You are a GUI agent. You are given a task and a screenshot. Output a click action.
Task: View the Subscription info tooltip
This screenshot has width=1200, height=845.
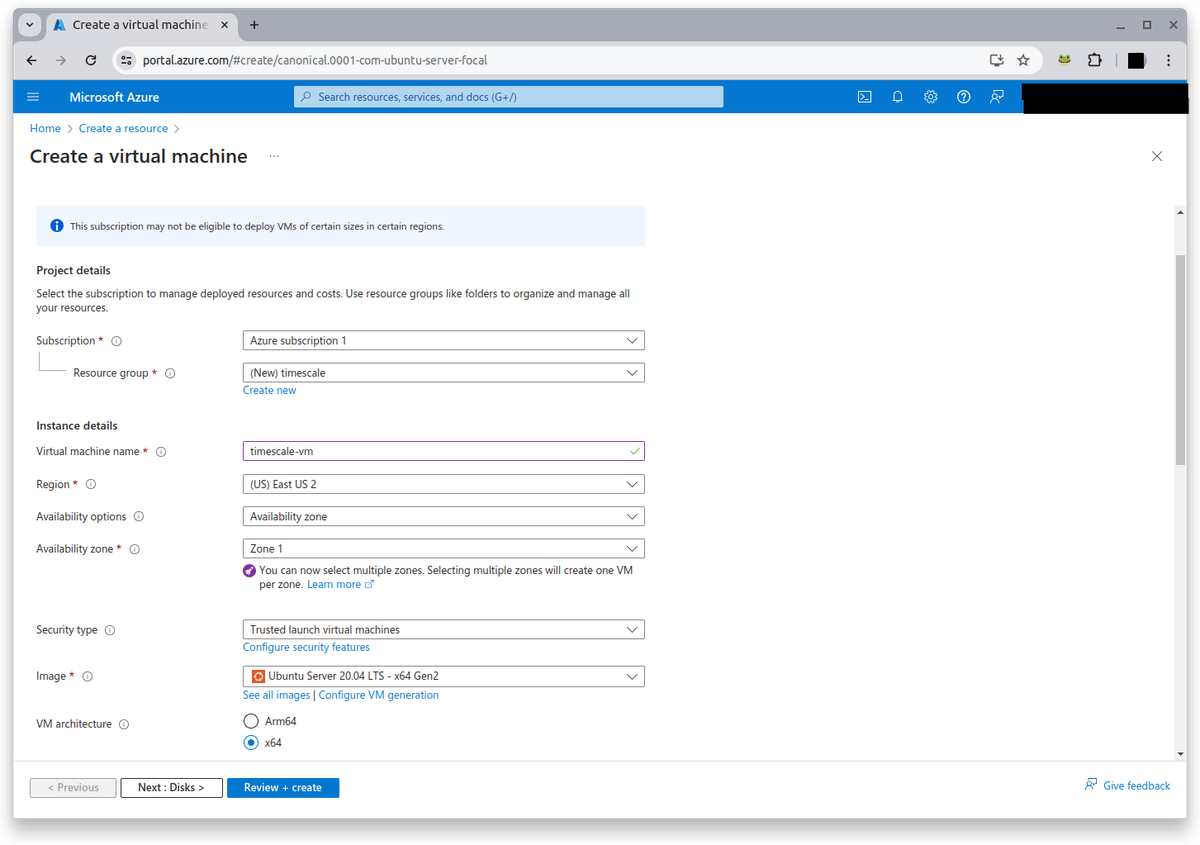coord(116,340)
